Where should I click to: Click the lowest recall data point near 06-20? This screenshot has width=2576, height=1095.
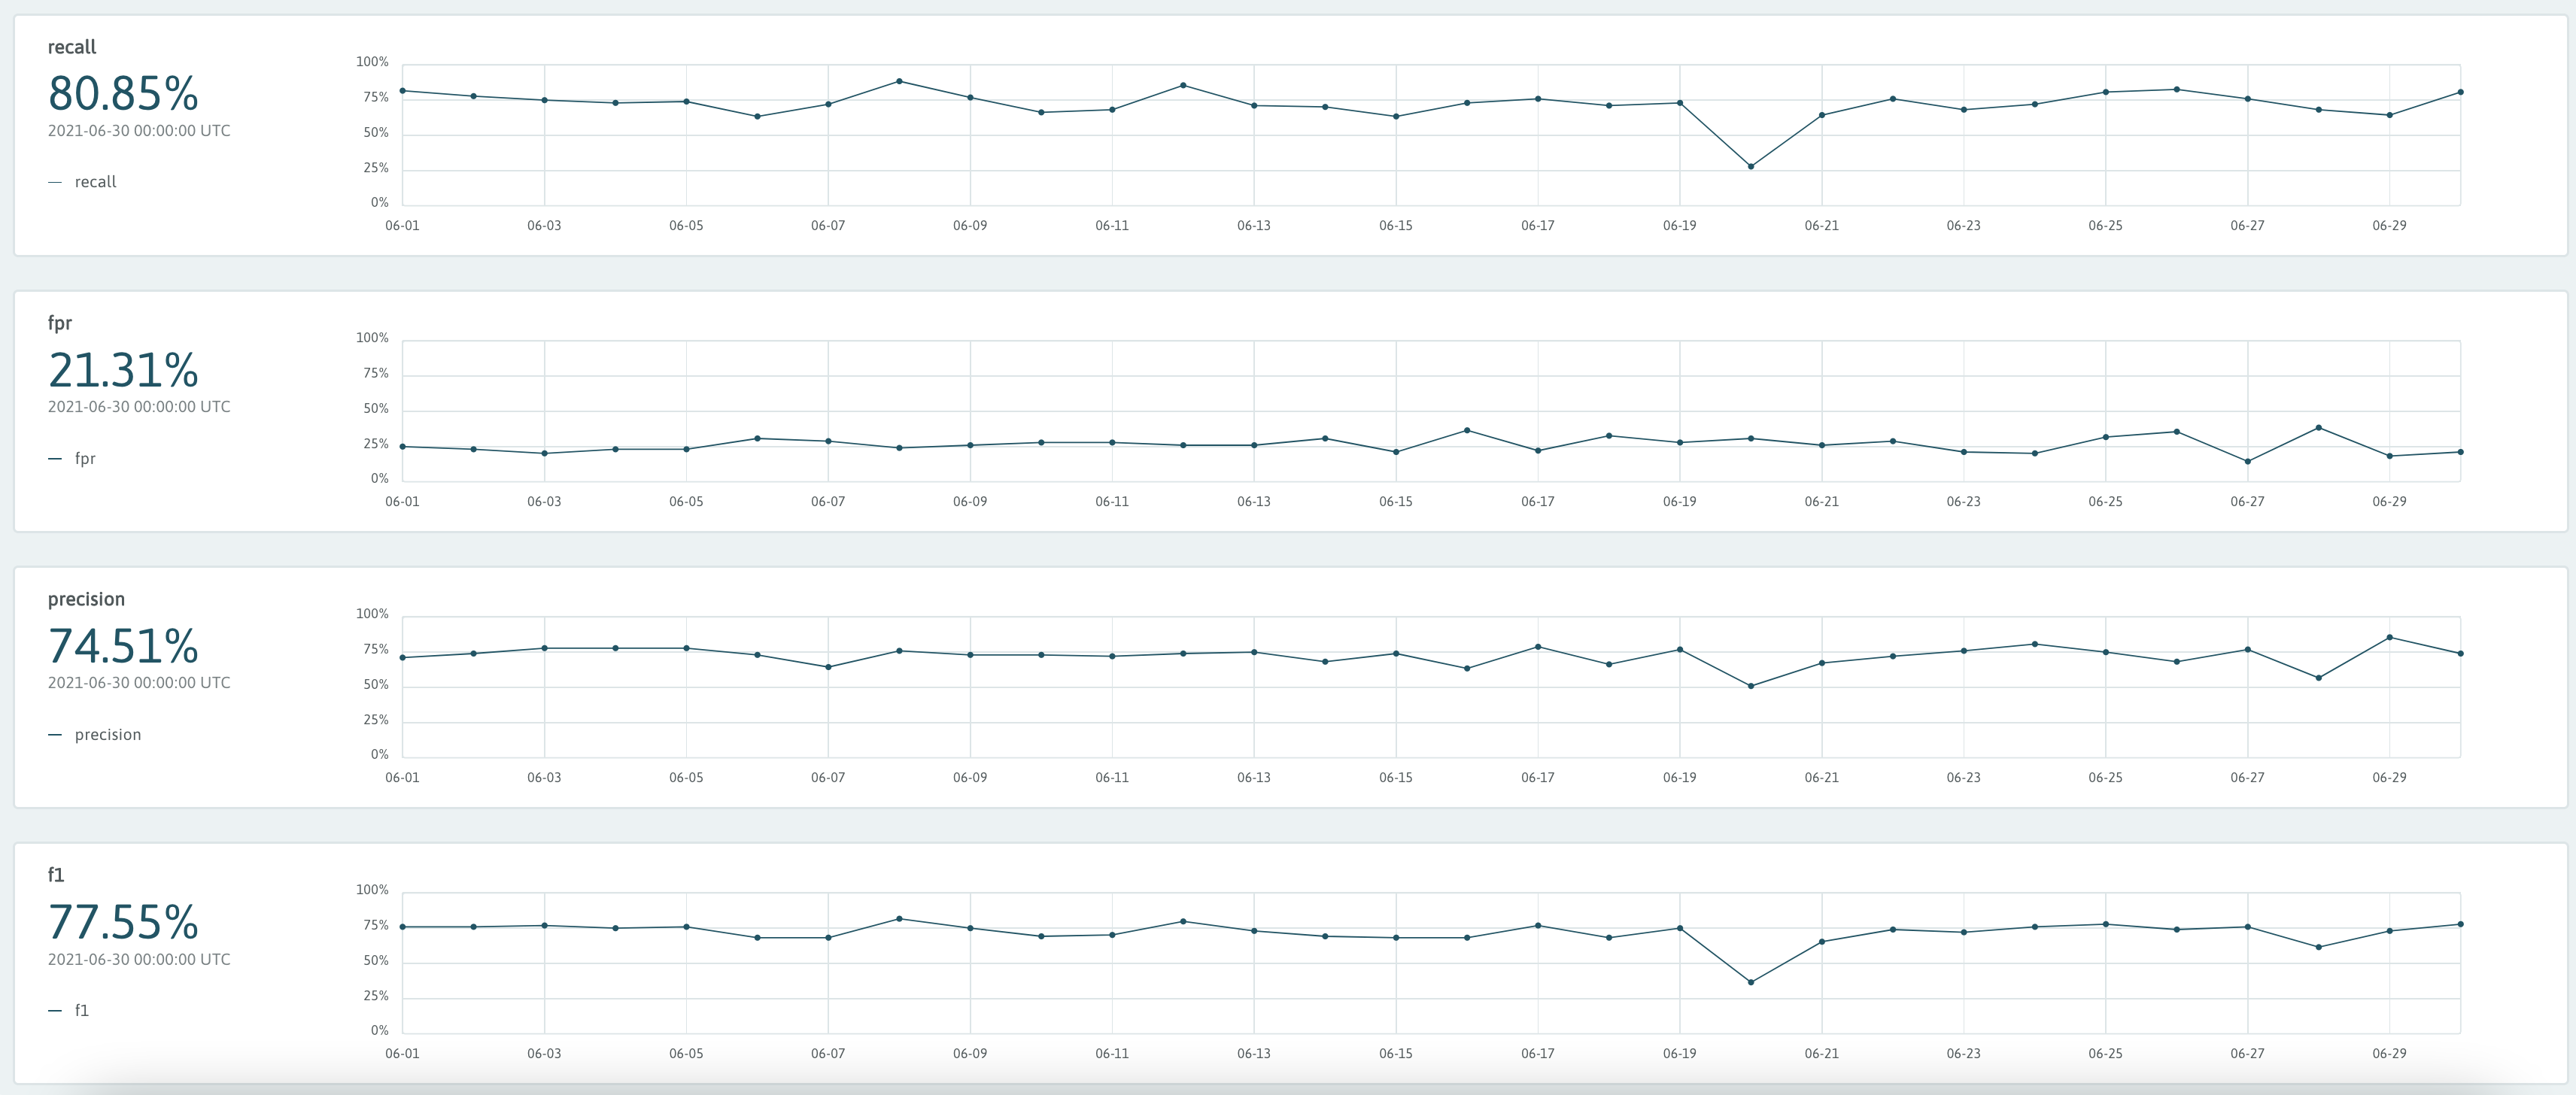[x=1750, y=166]
